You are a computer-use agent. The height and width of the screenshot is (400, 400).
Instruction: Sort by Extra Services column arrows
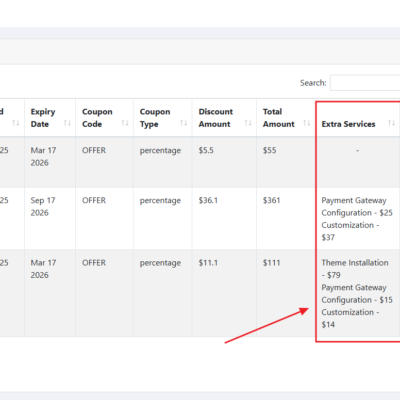point(391,123)
